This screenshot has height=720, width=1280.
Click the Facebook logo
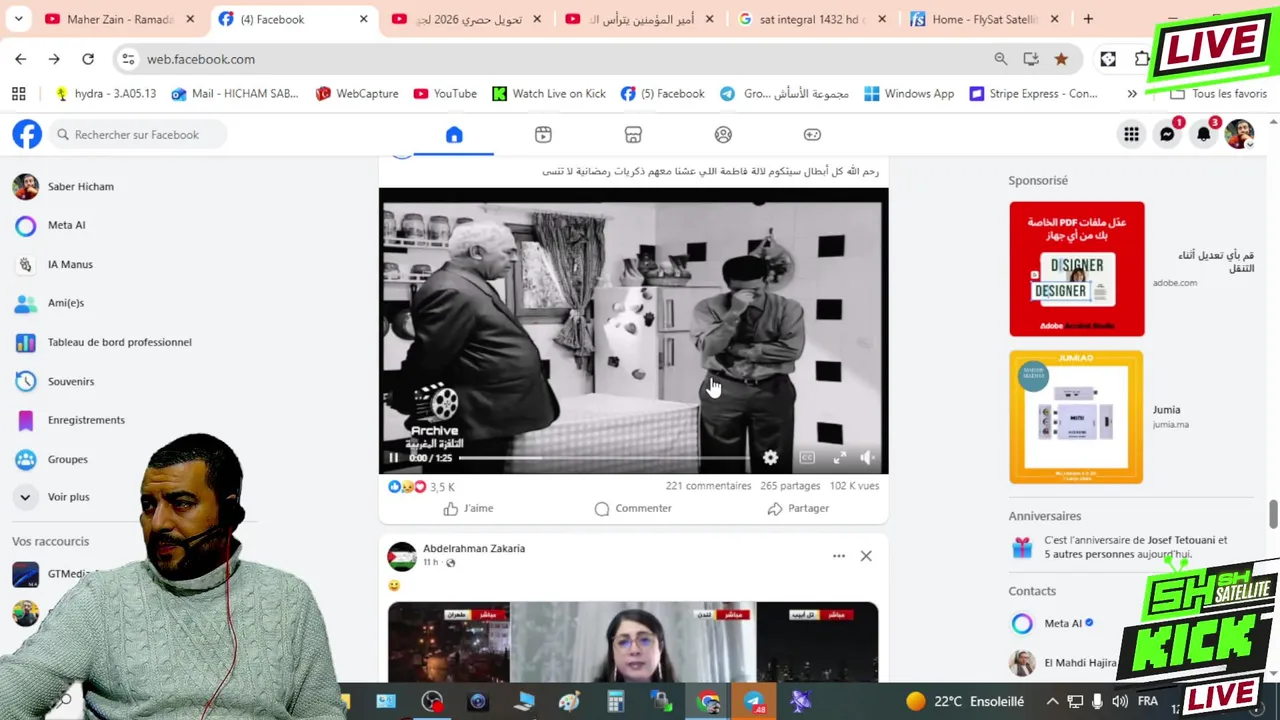tap(27, 134)
